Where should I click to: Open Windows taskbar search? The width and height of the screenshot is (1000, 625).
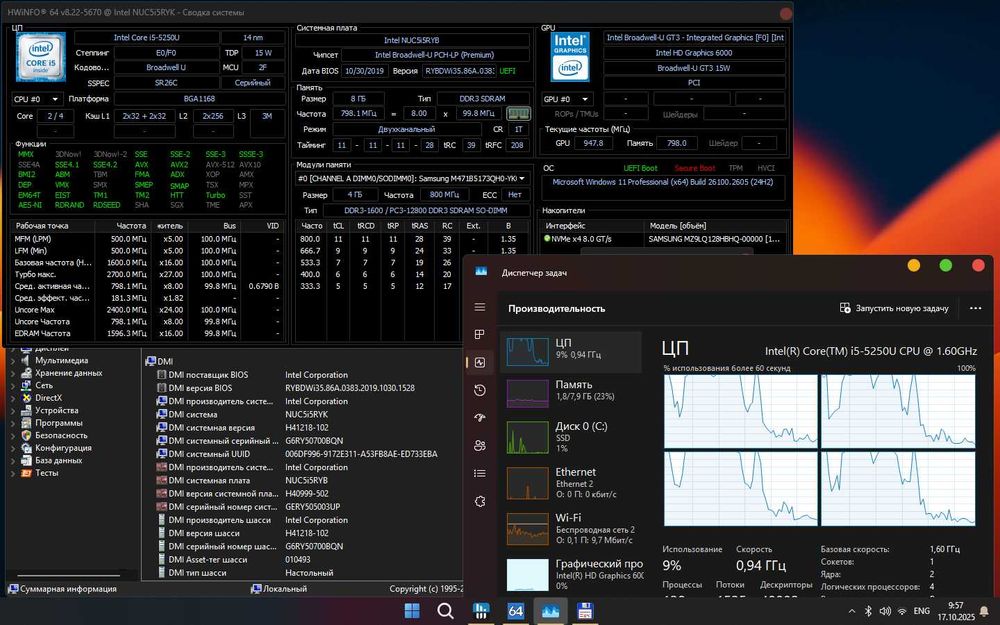tap(445, 611)
